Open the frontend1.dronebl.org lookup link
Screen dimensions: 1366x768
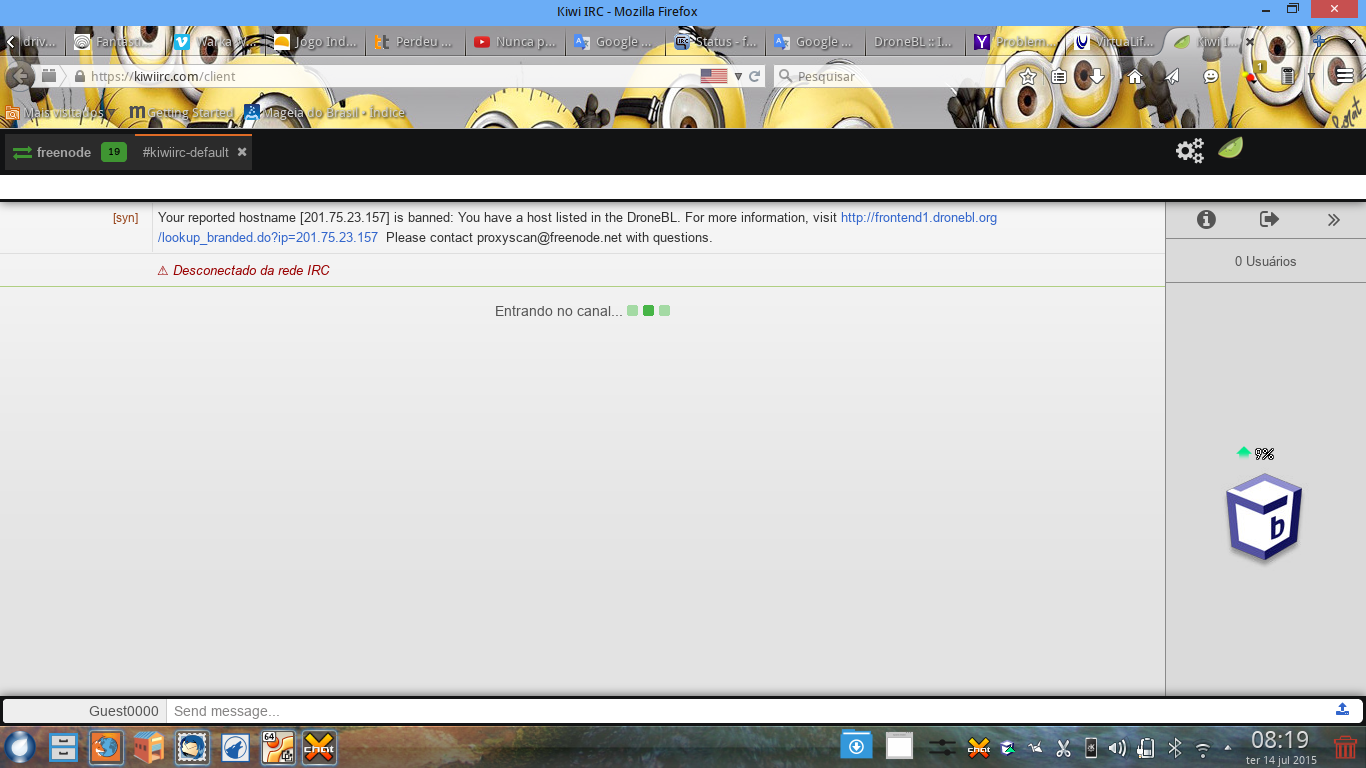point(918,217)
